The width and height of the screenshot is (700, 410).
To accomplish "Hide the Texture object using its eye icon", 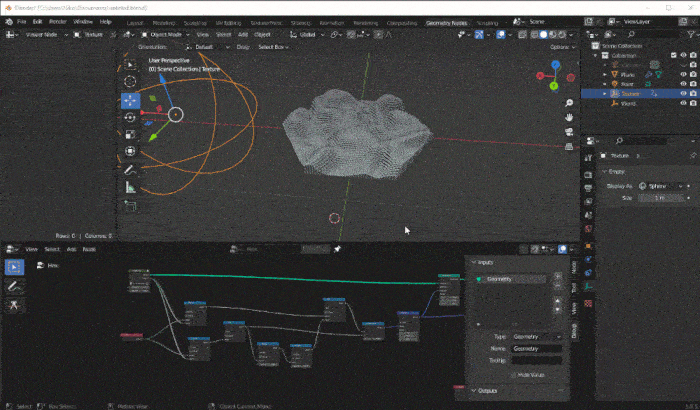I will click(x=684, y=93).
